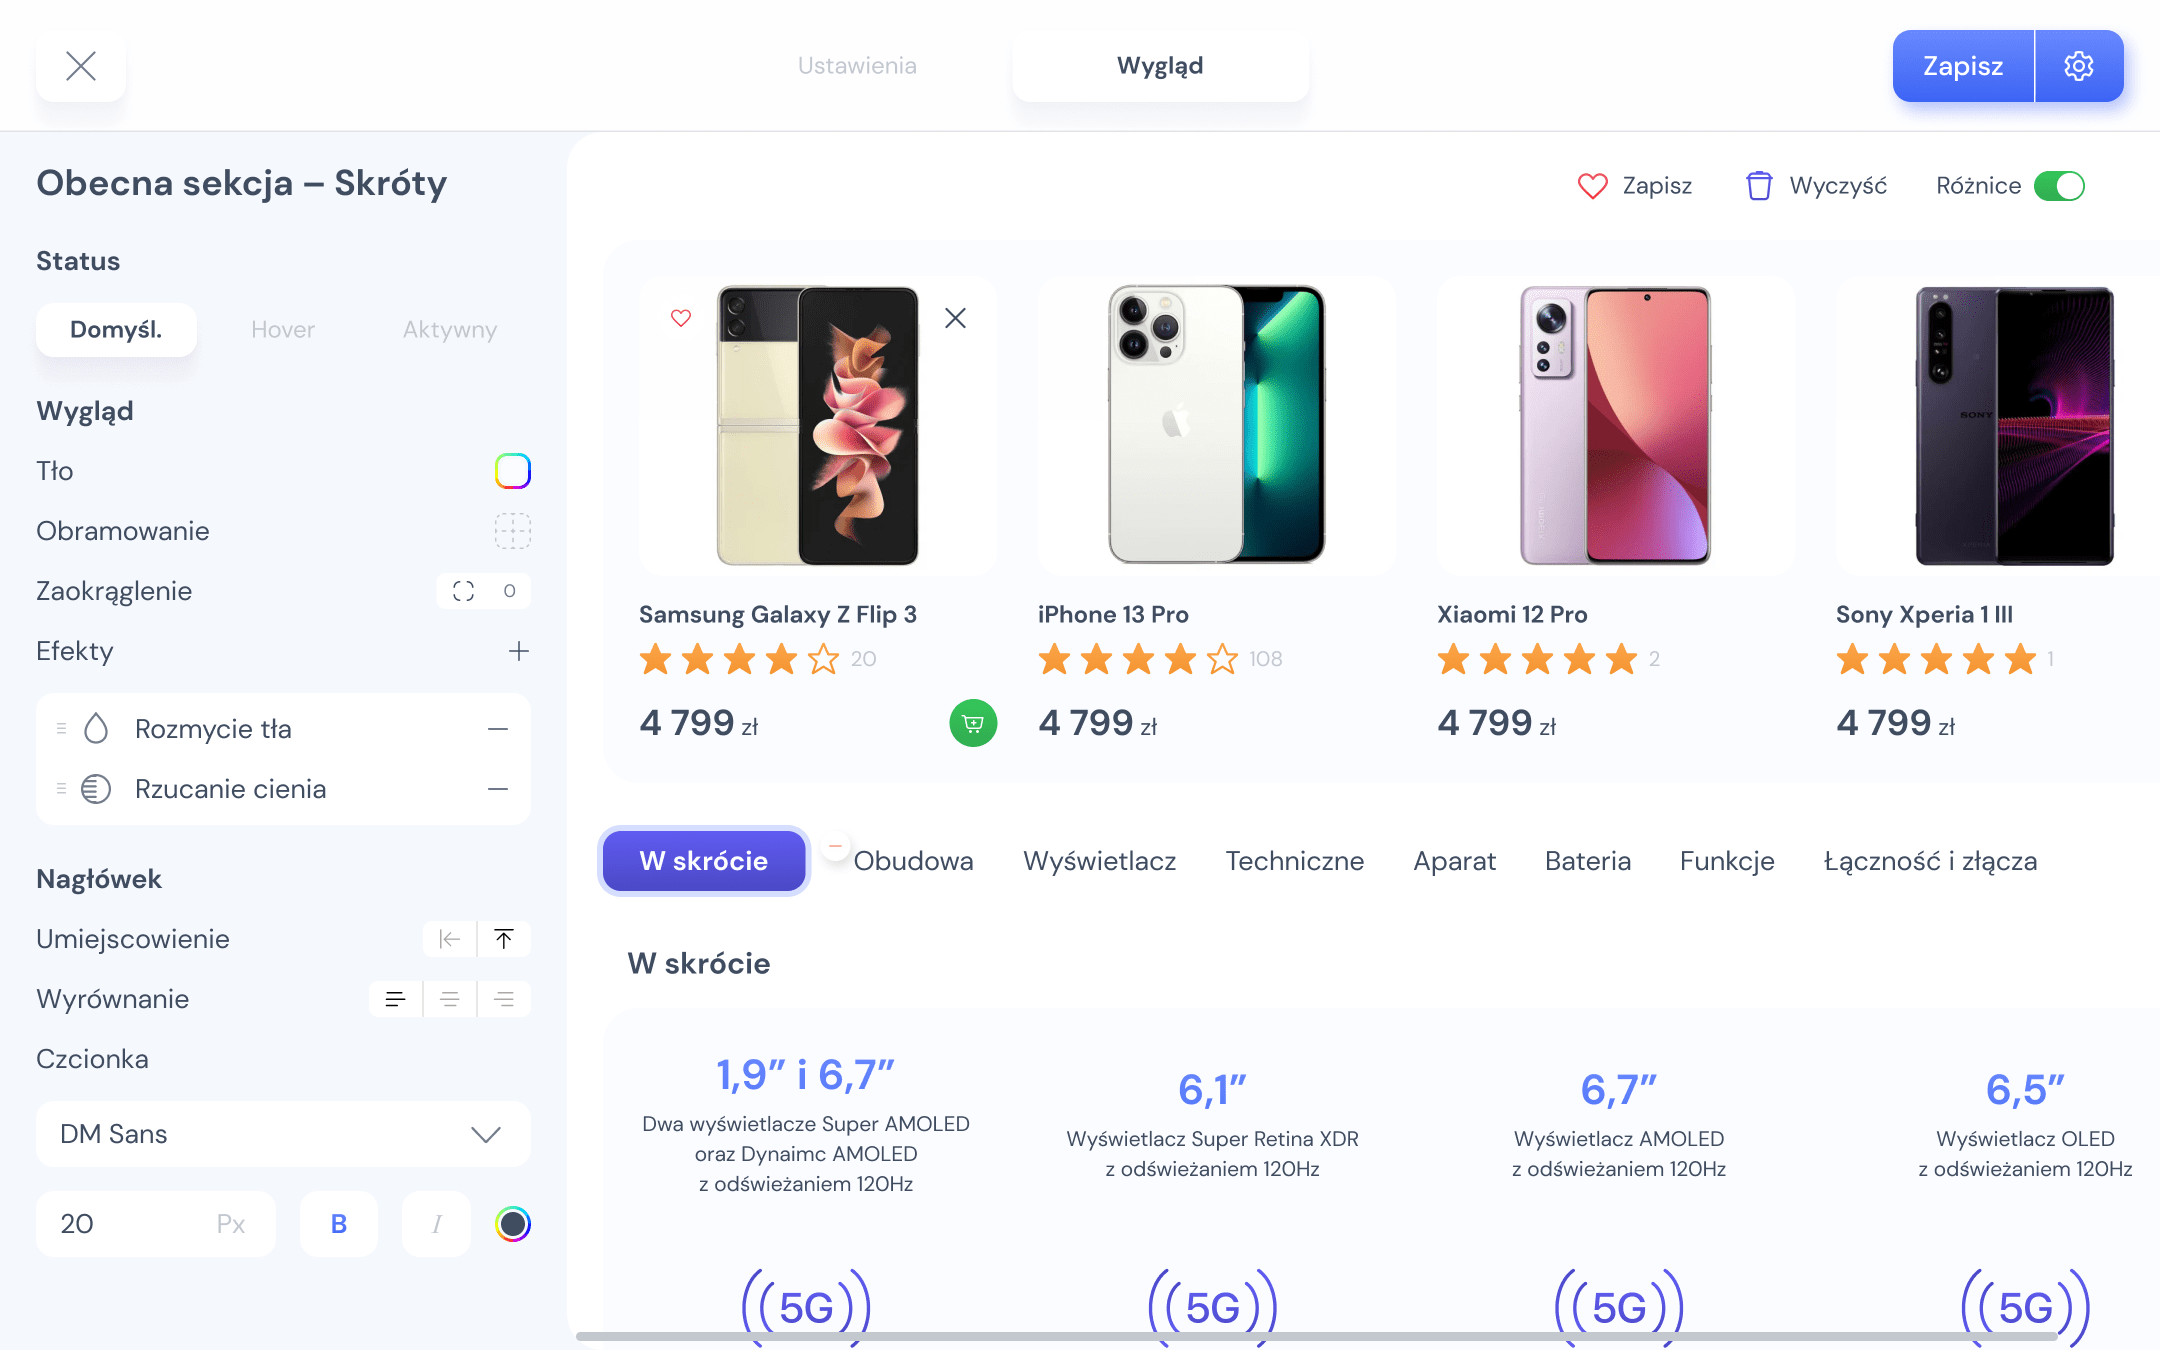Open the Wyświetlacz section tab

point(1099,861)
